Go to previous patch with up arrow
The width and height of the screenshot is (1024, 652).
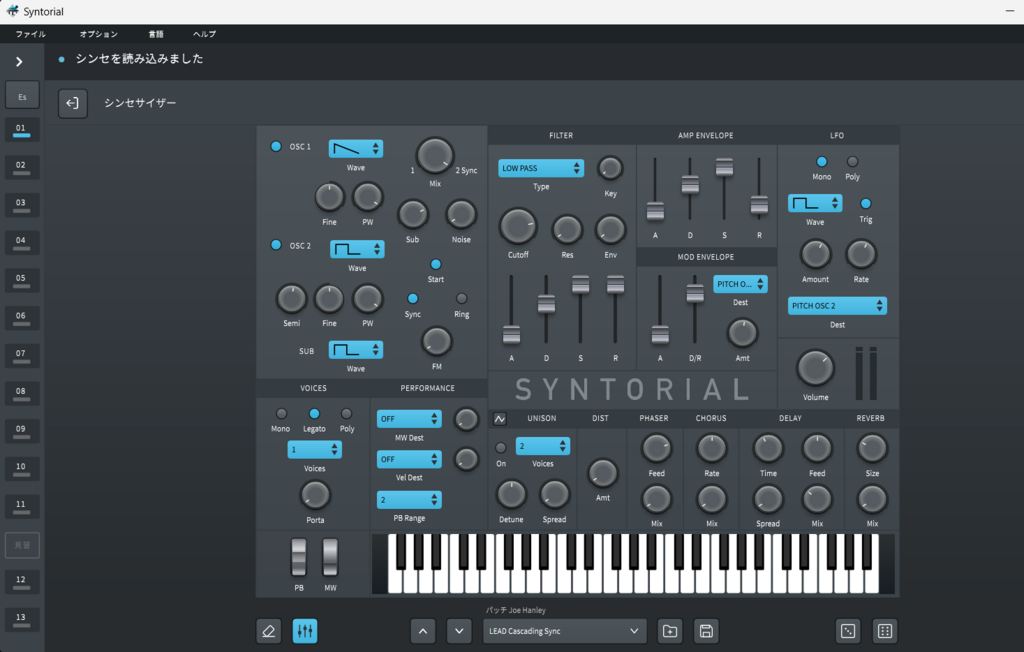click(423, 631)
